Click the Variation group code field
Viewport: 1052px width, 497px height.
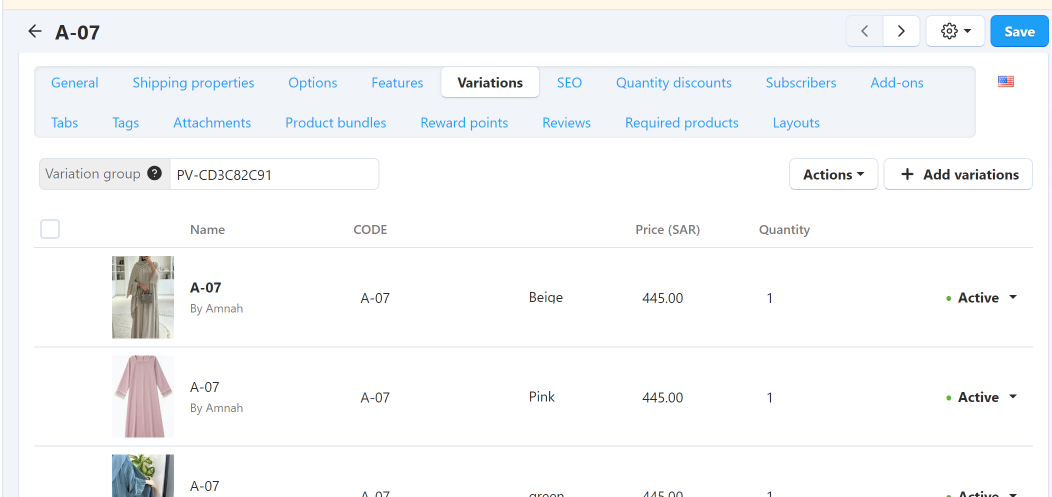[274, 174]
